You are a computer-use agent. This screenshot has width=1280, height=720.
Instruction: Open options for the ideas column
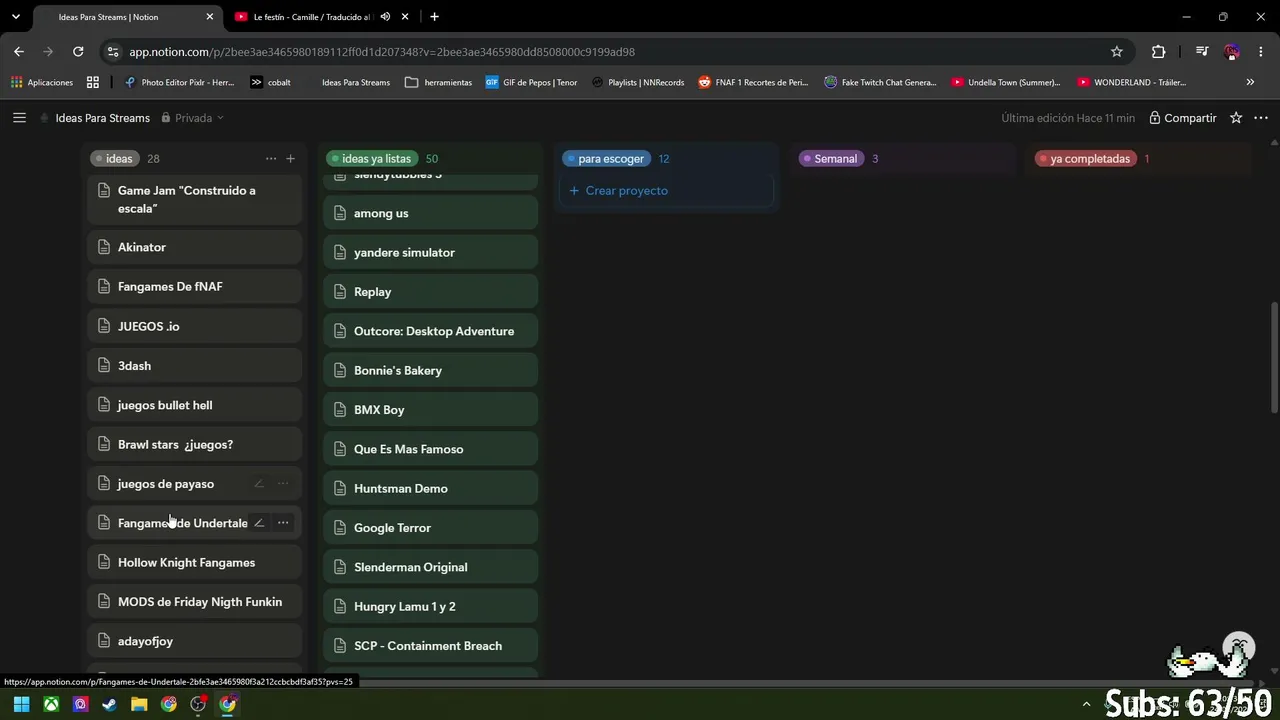coord(270,159)
